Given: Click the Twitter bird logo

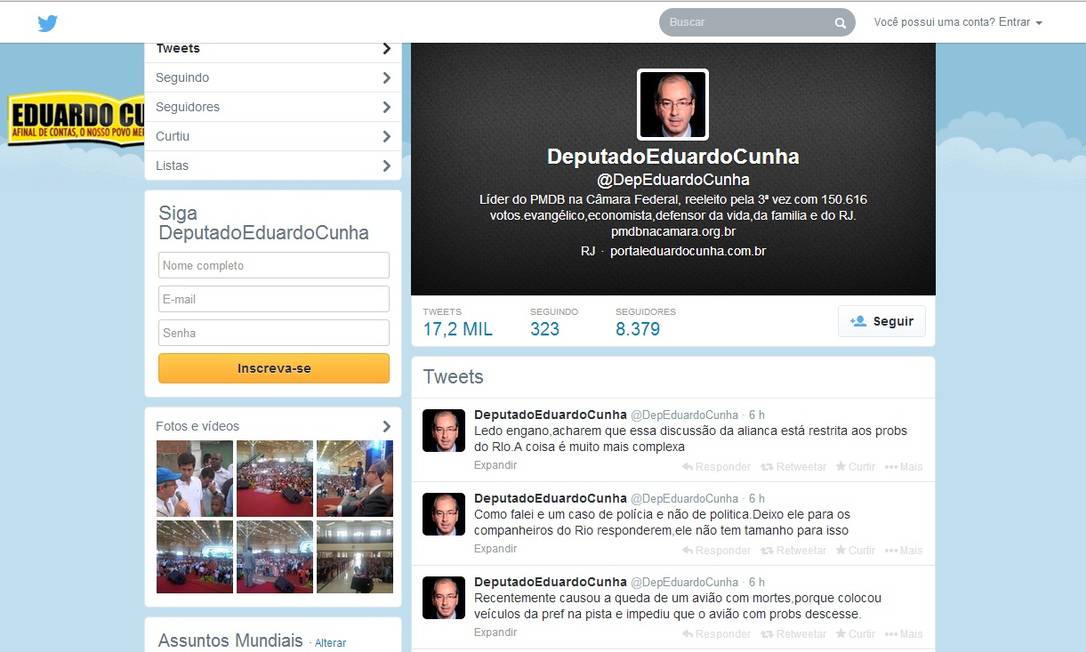Looking at the screenshot, I should click(47, 22).
